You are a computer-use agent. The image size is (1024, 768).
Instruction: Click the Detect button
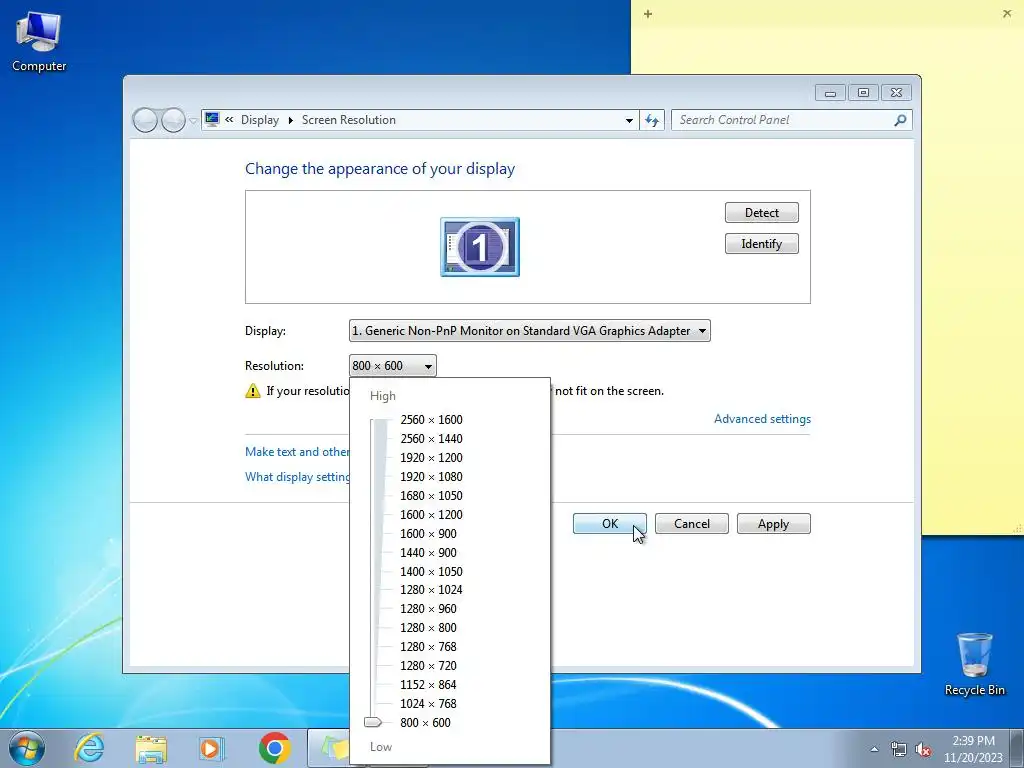coord(761,212)
